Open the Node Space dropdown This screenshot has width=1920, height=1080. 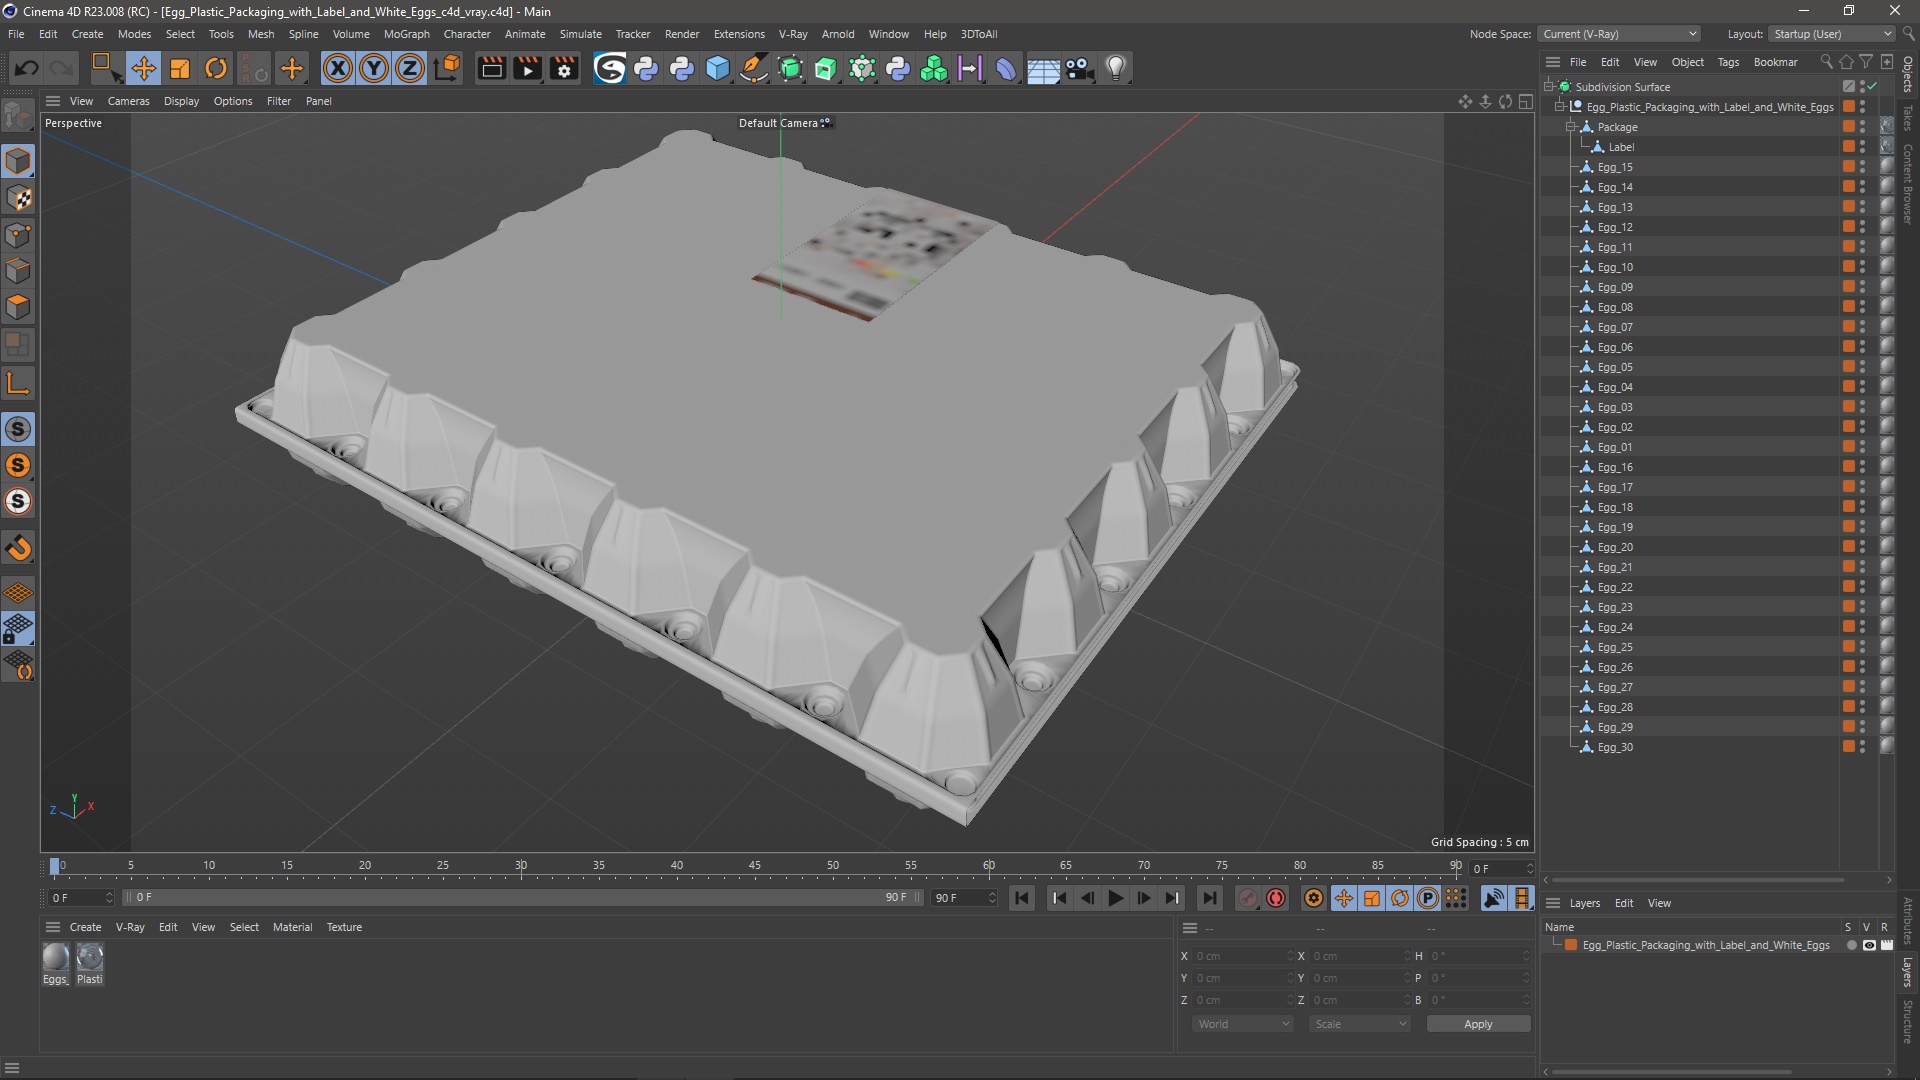click(1618, 34)
